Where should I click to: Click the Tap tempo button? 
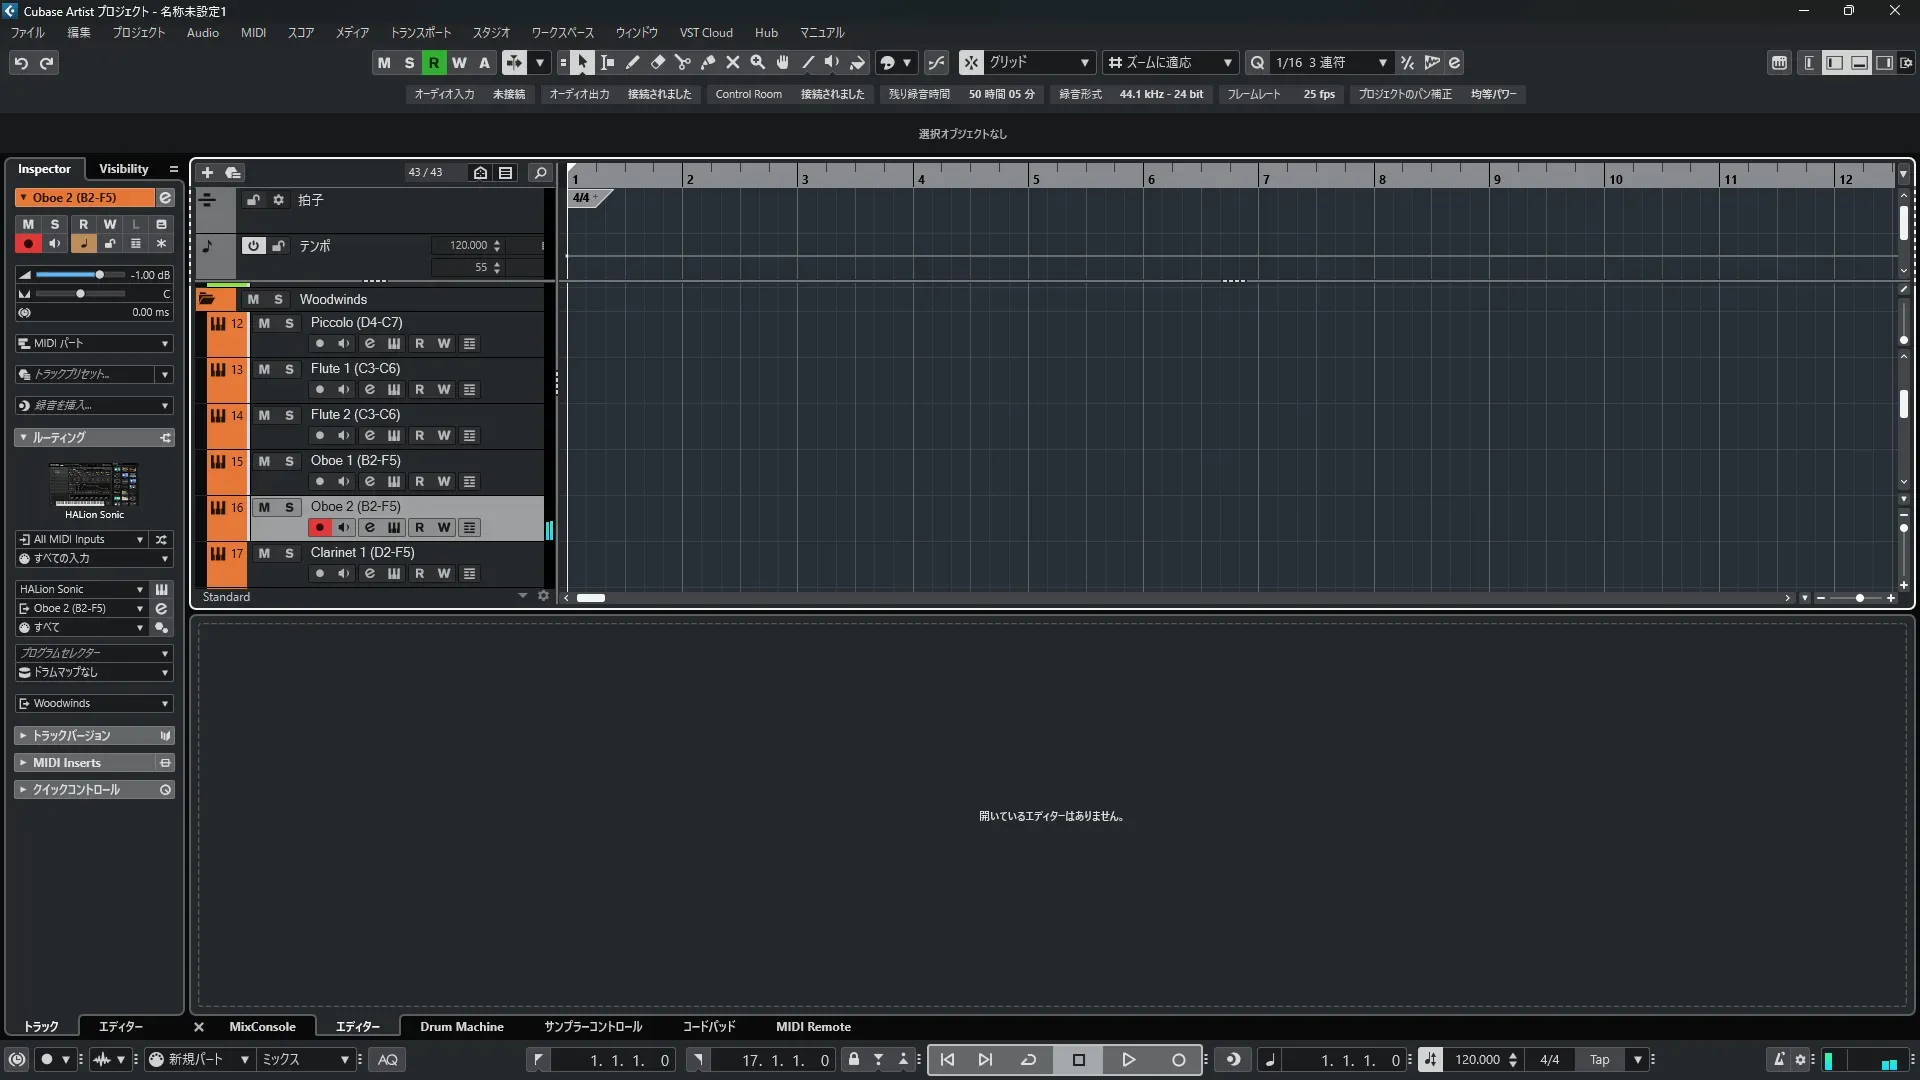tap(1599, 1059)
